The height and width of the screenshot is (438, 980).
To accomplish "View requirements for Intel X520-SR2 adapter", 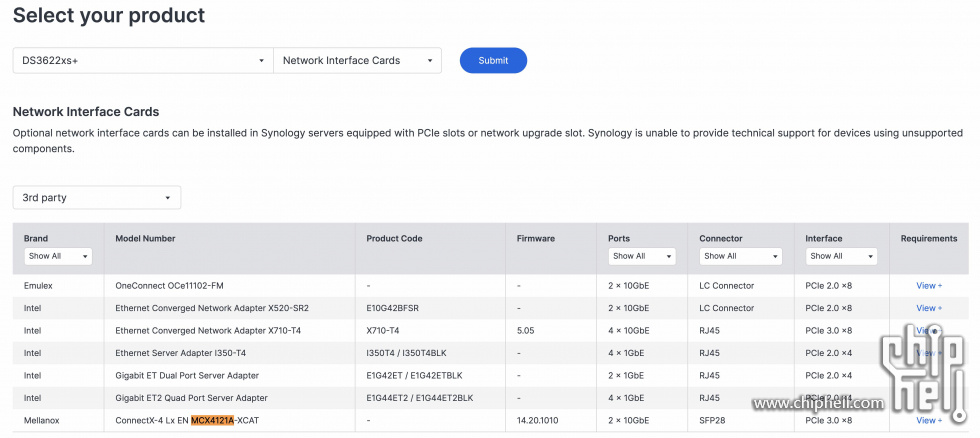I will pyautogui.click(x=929, y=308).
